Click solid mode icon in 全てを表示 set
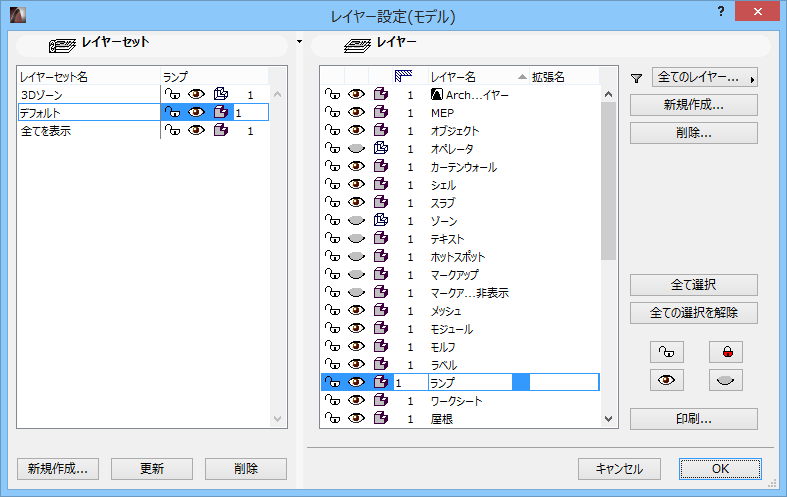 [221, 131]
